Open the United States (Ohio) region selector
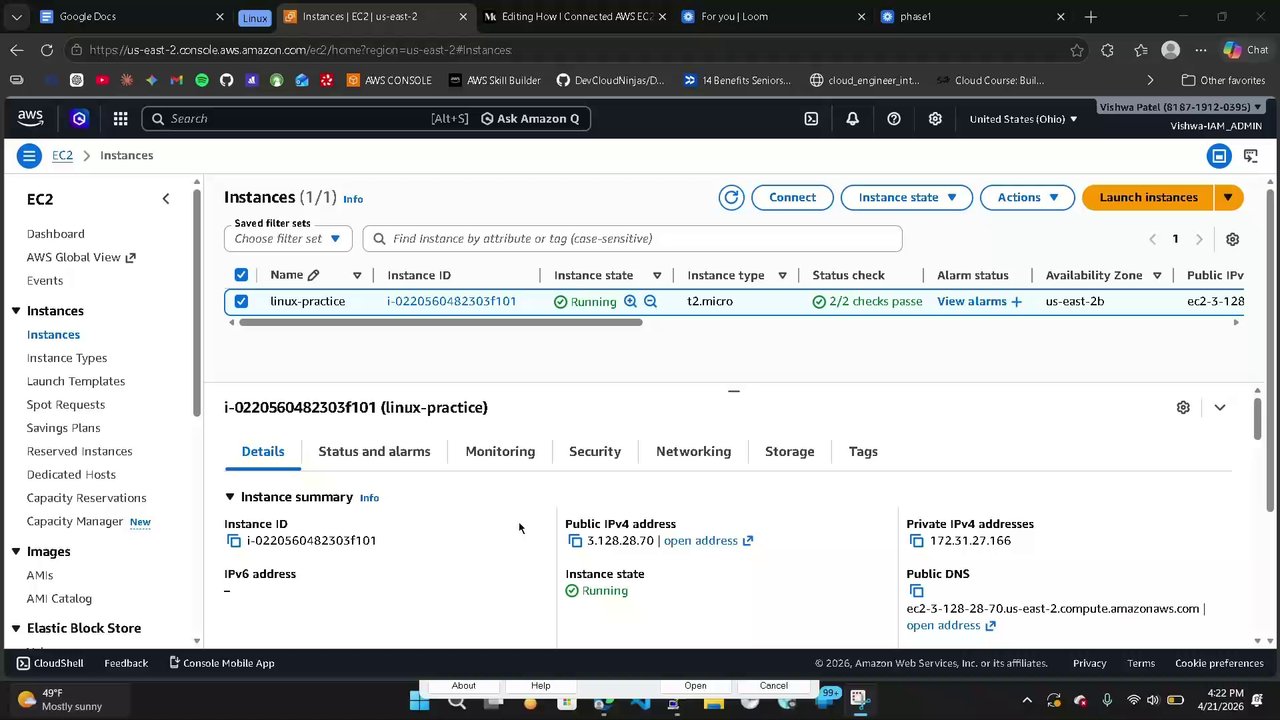This screenshot has width=1280, height=720. tap(1023, 119)
